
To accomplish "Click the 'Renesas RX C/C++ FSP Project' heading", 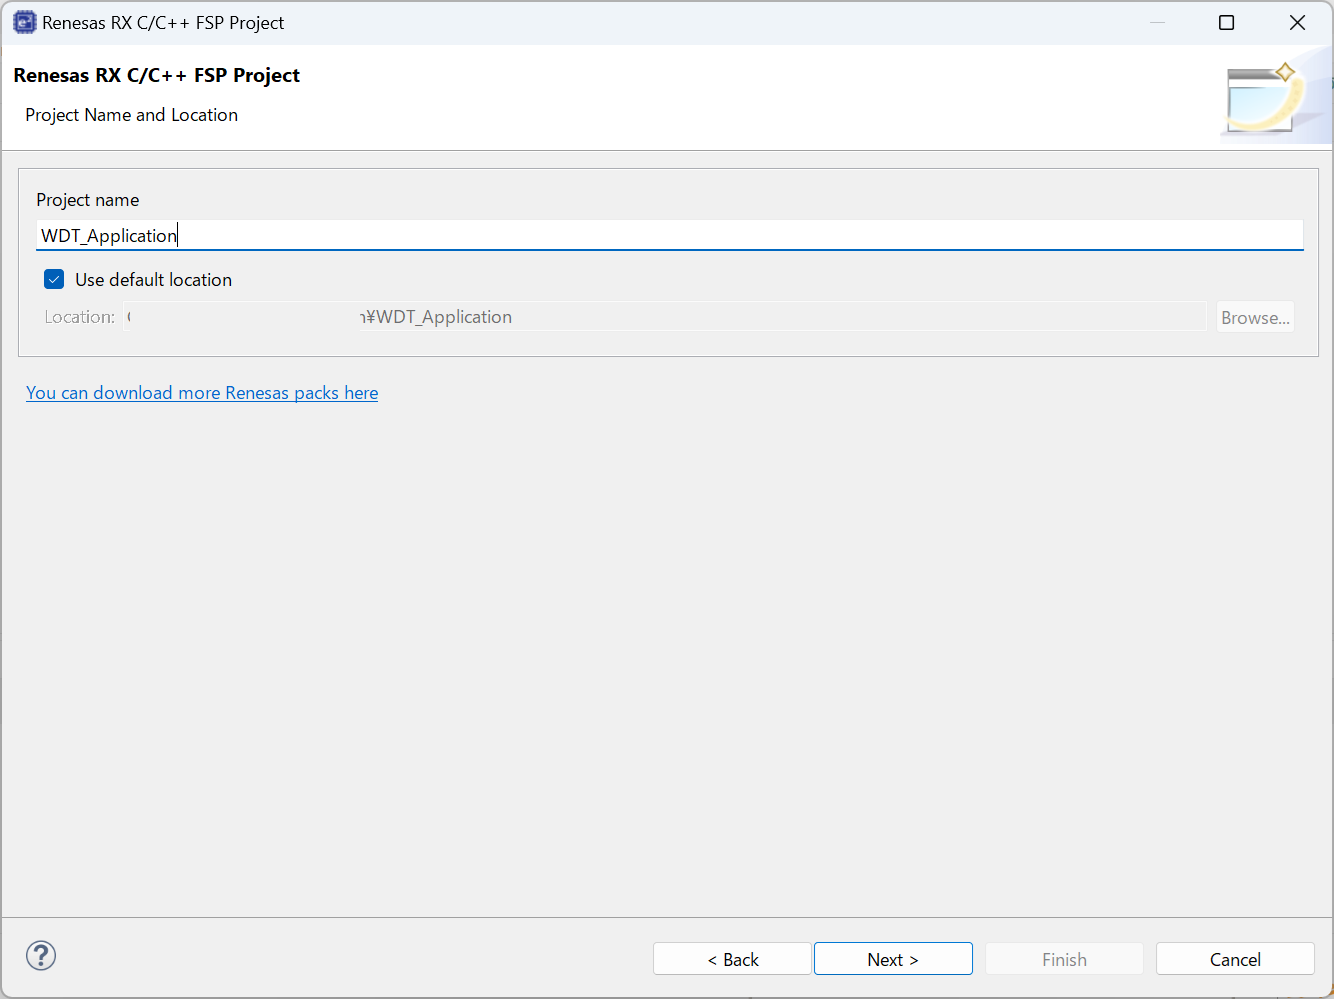I will click(157, 75).
